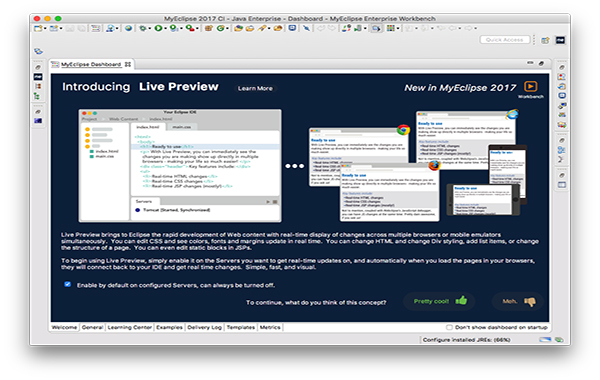Screen dimensions: 600x380
Task: Click the monitor view icon in right sidebar
Action: pos(561,96)
